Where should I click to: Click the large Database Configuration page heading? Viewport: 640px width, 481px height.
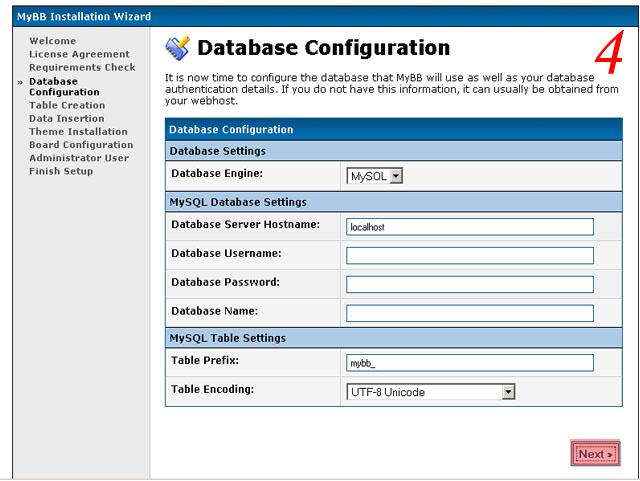pyautogui.click(x=324, y=48)
